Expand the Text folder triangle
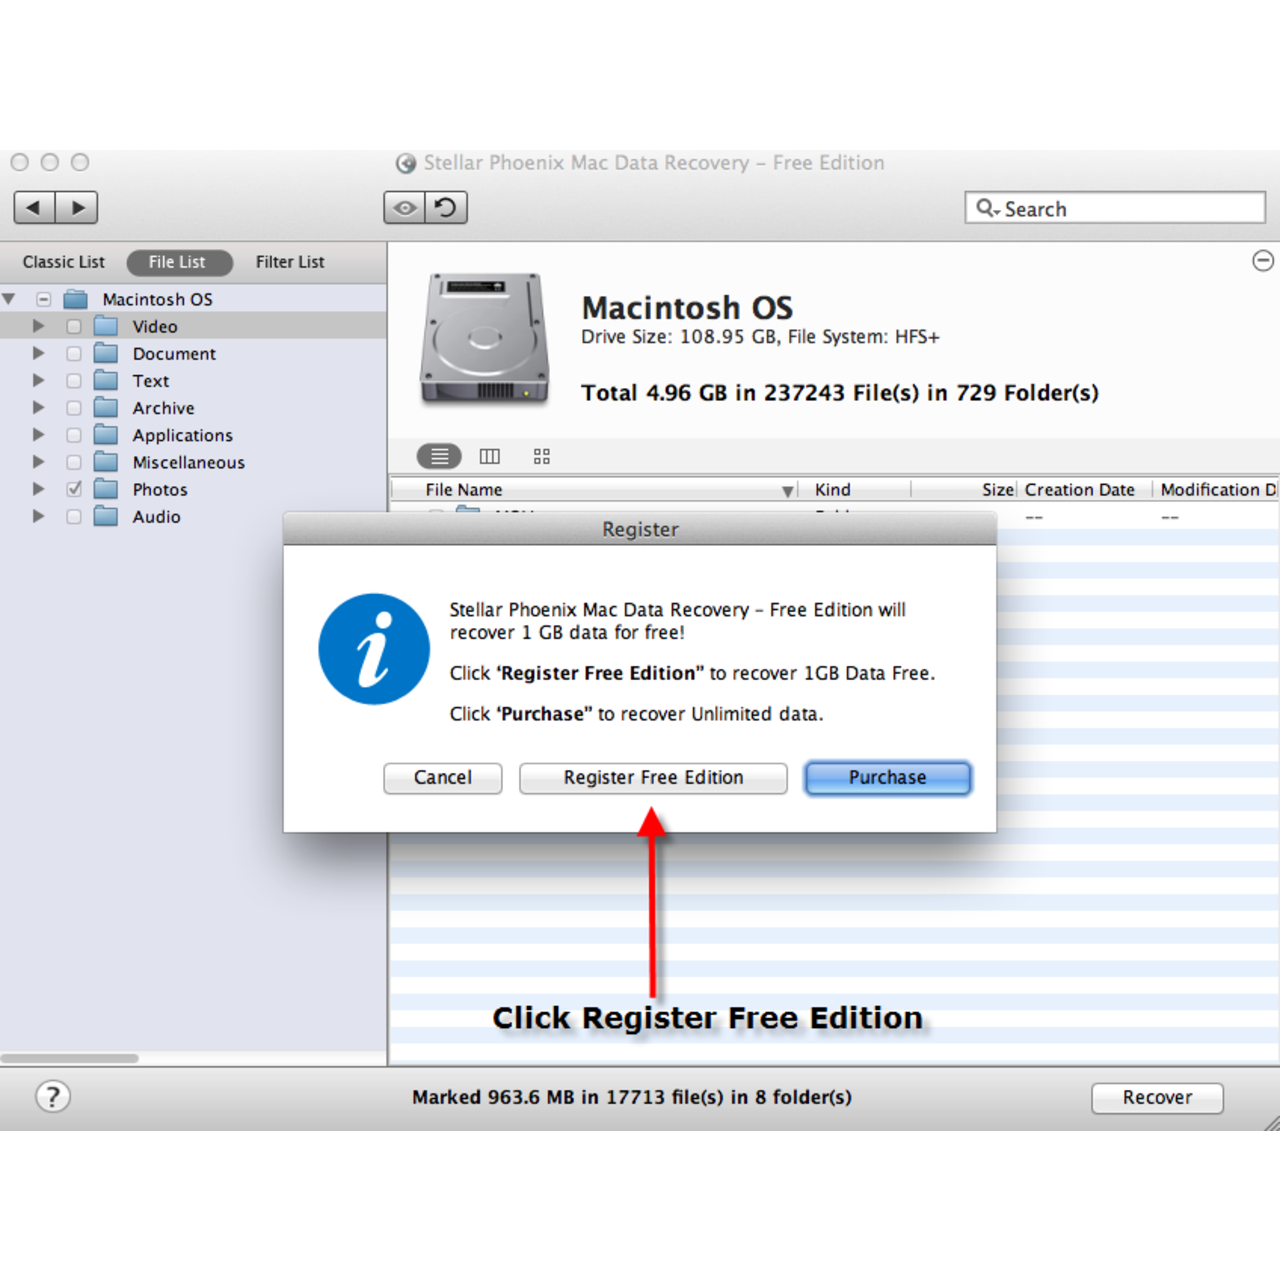The image size is (1280, 1280). coord(39,380)
